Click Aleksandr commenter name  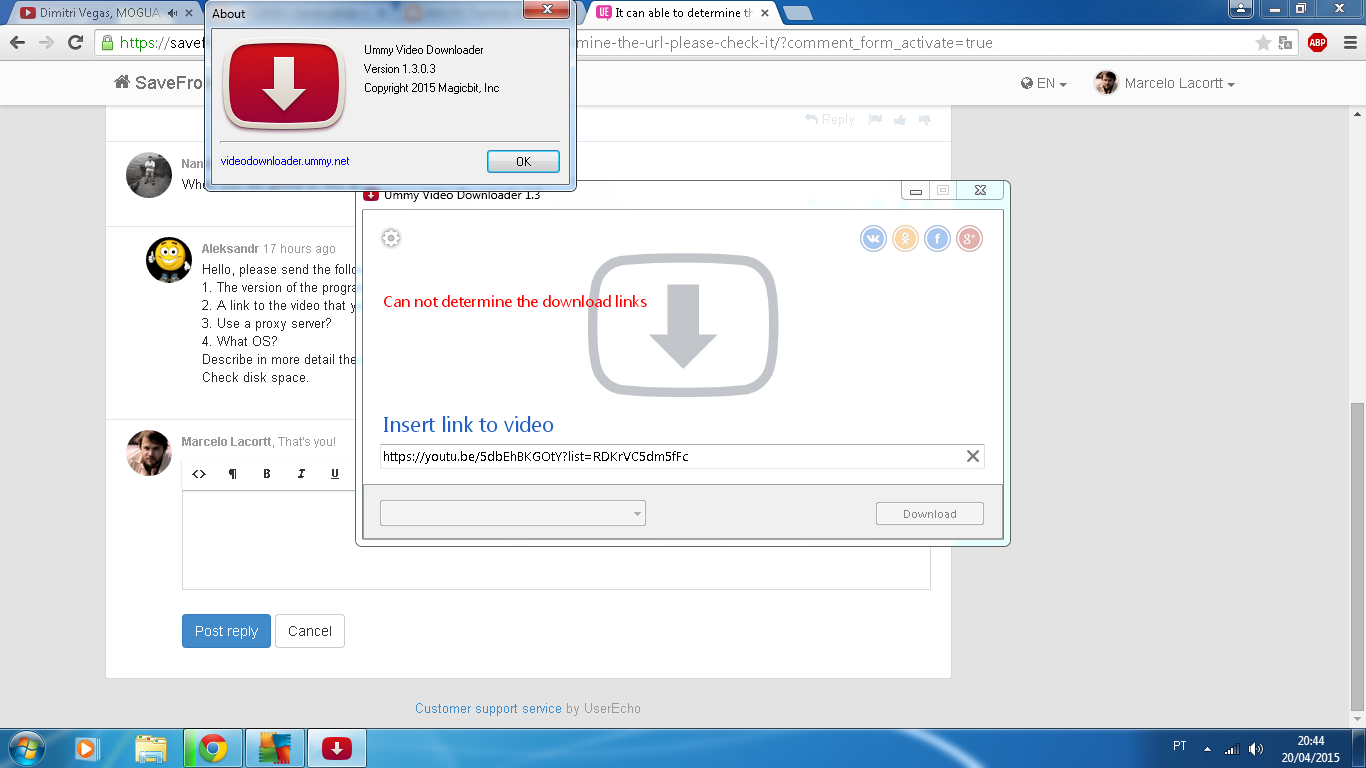point(230,249)
